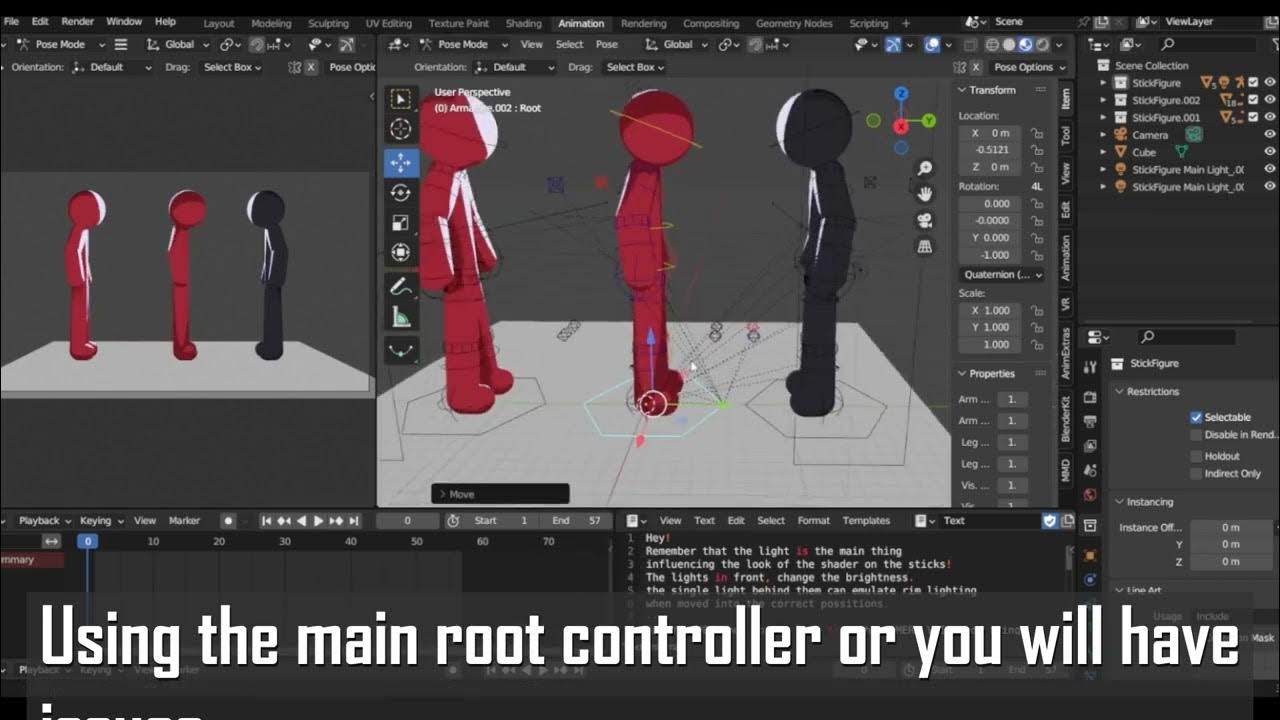Activate the Rotate tool in viewport toolbar

[x=401, y=193]
